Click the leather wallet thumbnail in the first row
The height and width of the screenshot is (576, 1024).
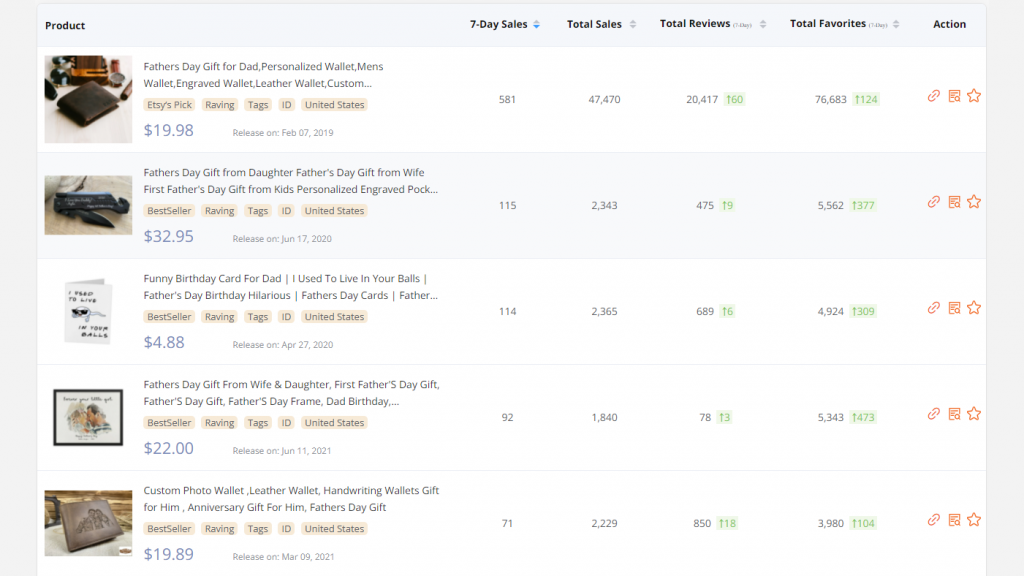coord(88,99)
